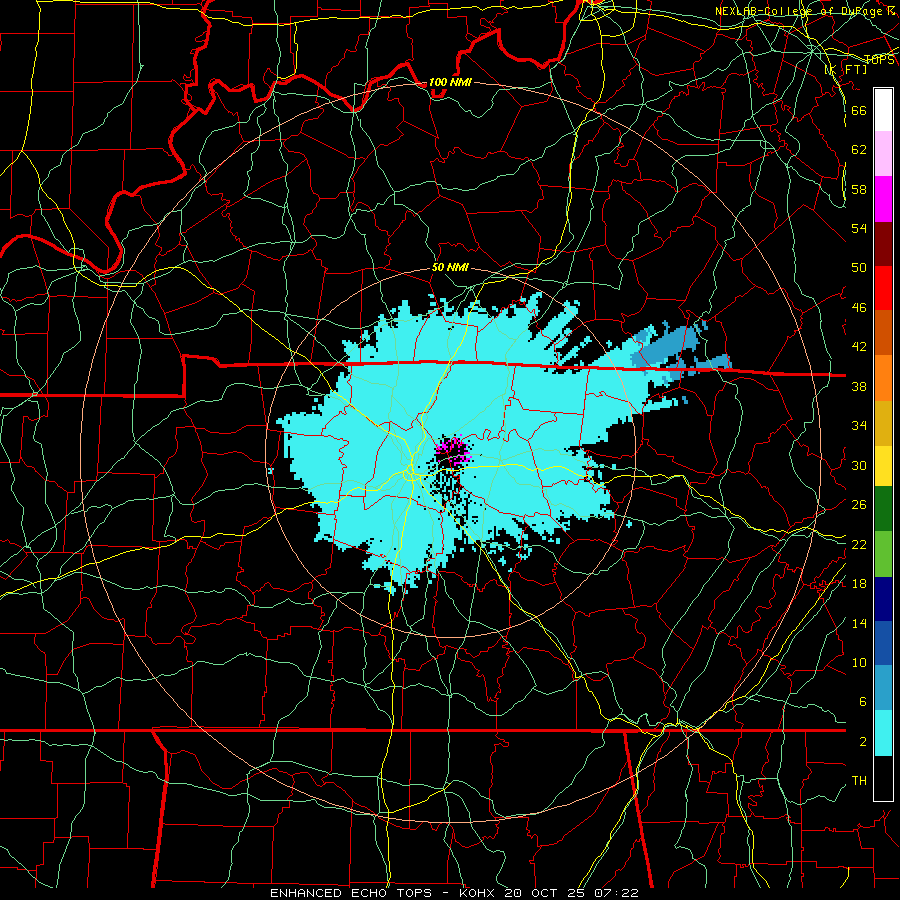Click the "50 NMI" range ring label
This screenshot has width=900, height=900.
click(x=450, y=267)
